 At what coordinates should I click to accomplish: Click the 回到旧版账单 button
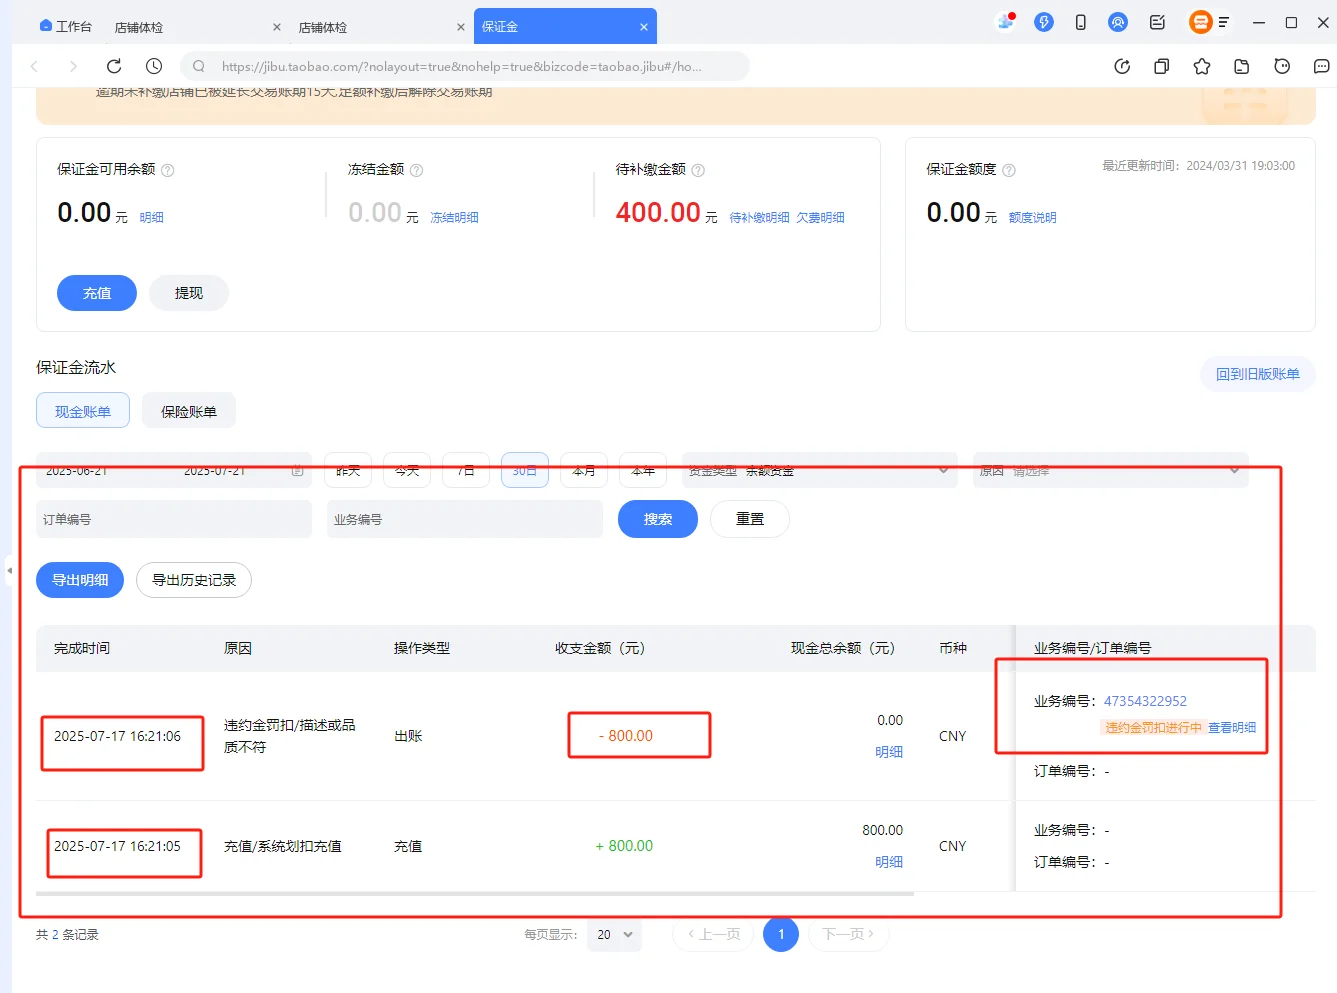pos(1258,374)
